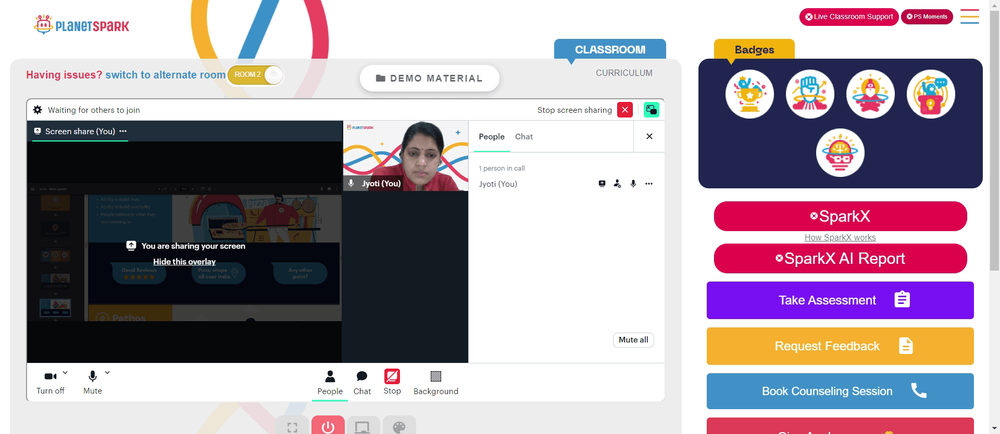Image resolution: width=1000 pixels, height=434 pixels.
Task: Click Jyoti's webcam video thumbnail
Action: pos(406,156)
